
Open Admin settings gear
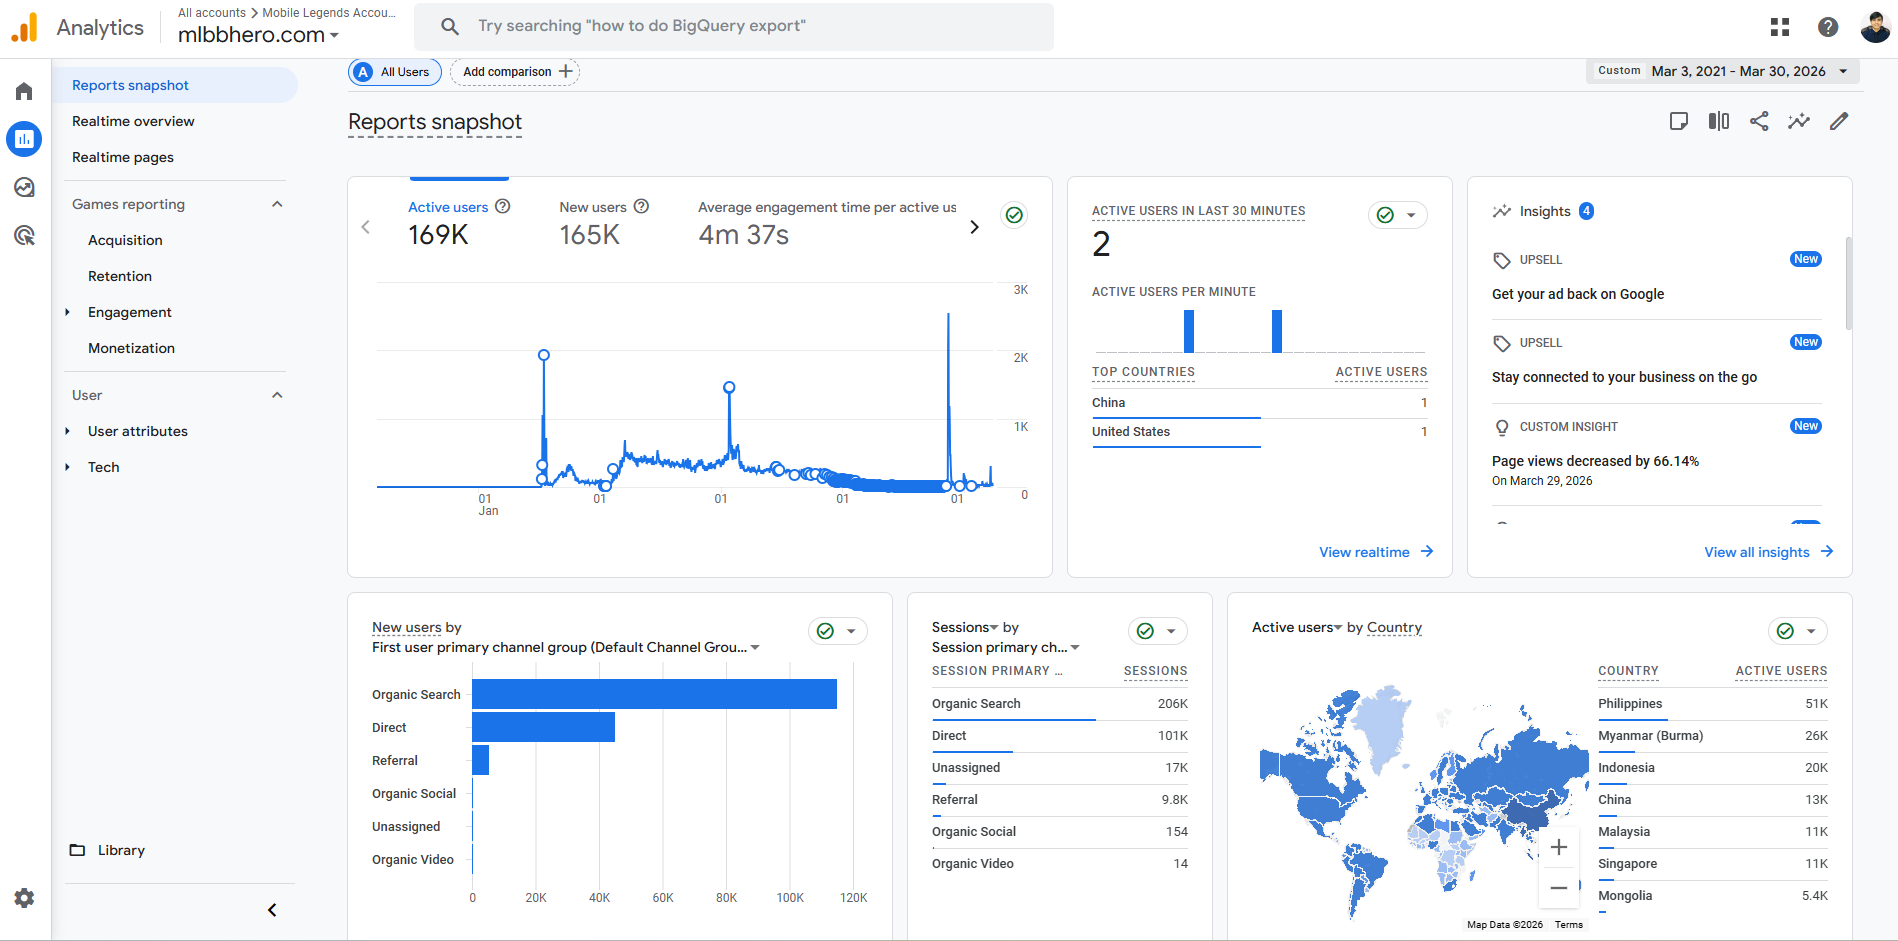(24, 898)
